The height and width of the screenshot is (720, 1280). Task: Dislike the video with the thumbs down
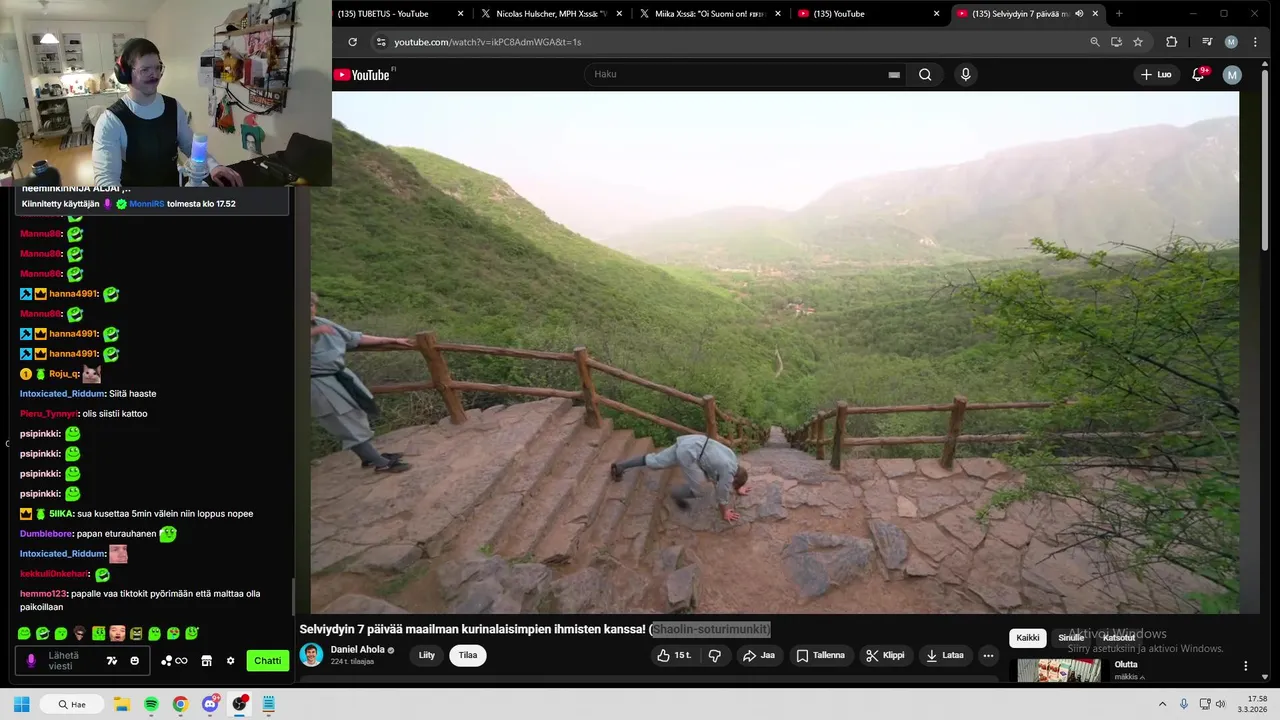(x=715, y=656)
